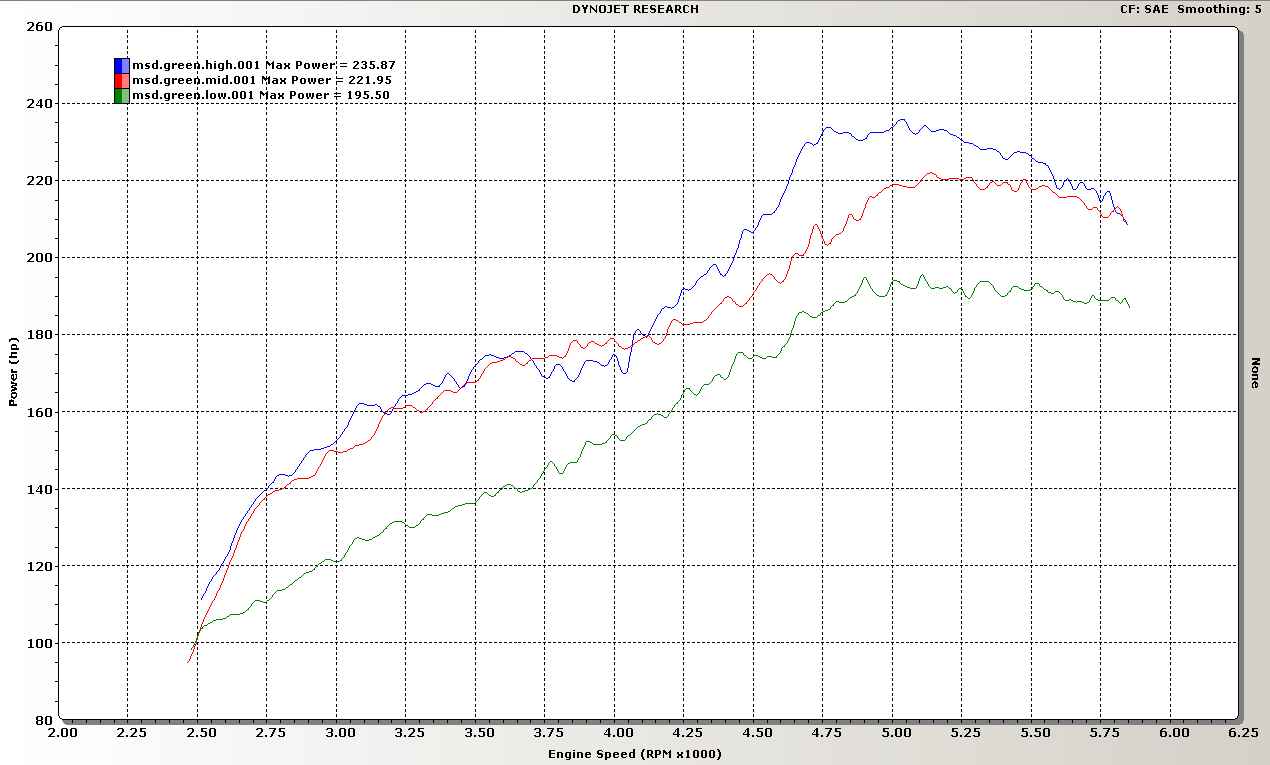The width and height of the screenshot is (1270, 765).
Task: Click the 3.50 tick on the RPM axis
Action: click(x=478, y=733)
